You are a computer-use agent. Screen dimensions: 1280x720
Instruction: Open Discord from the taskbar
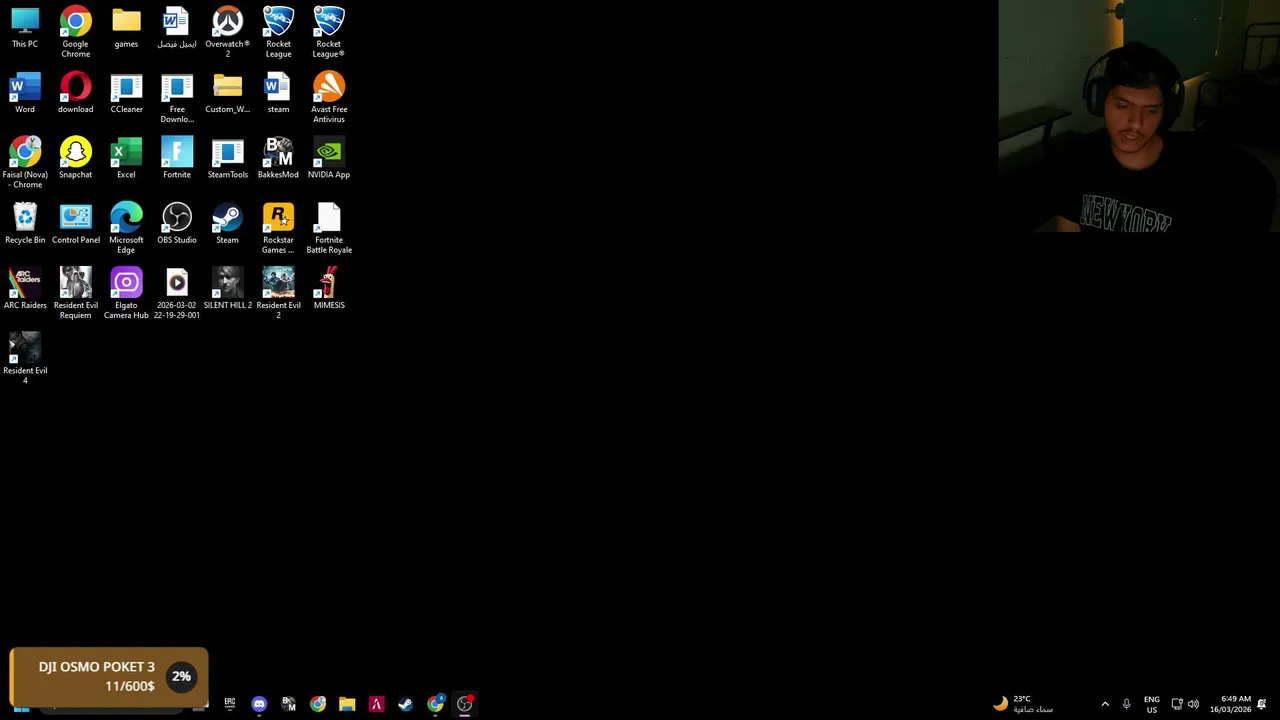(259, 704)
